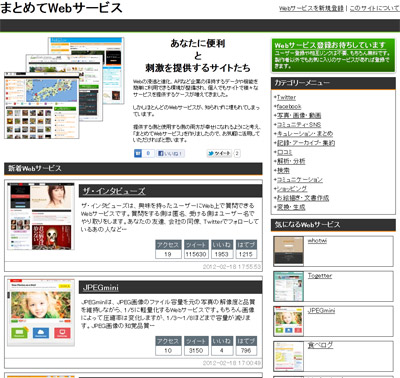Open the 検索 category
The width and height of the screenshot is (400, 378).
[x=283, y=170]
